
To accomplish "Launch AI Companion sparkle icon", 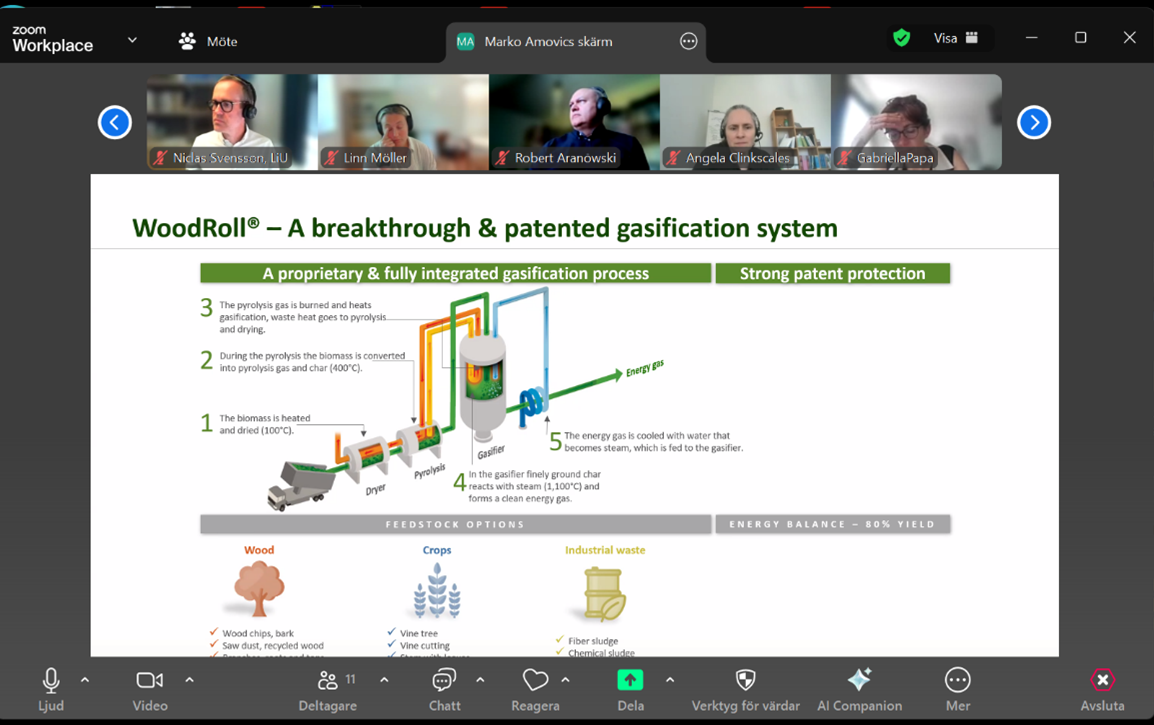I will tap(859, 681).
